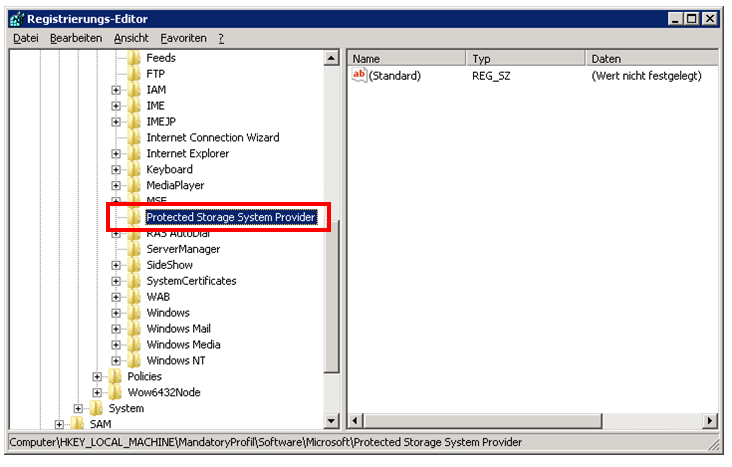
Task: Click the folder icon beside Internet Explorer
Action: tap(134, 154)
